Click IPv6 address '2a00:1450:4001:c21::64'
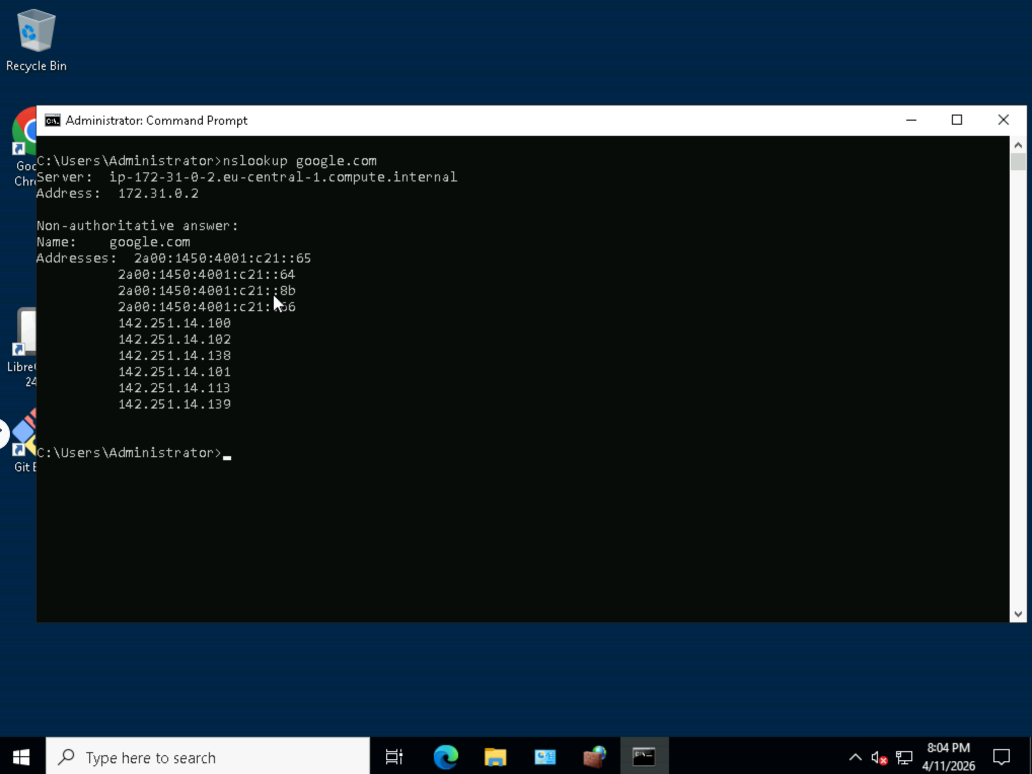The height and width of the screenshot is (774, 1032). point(207,274)
